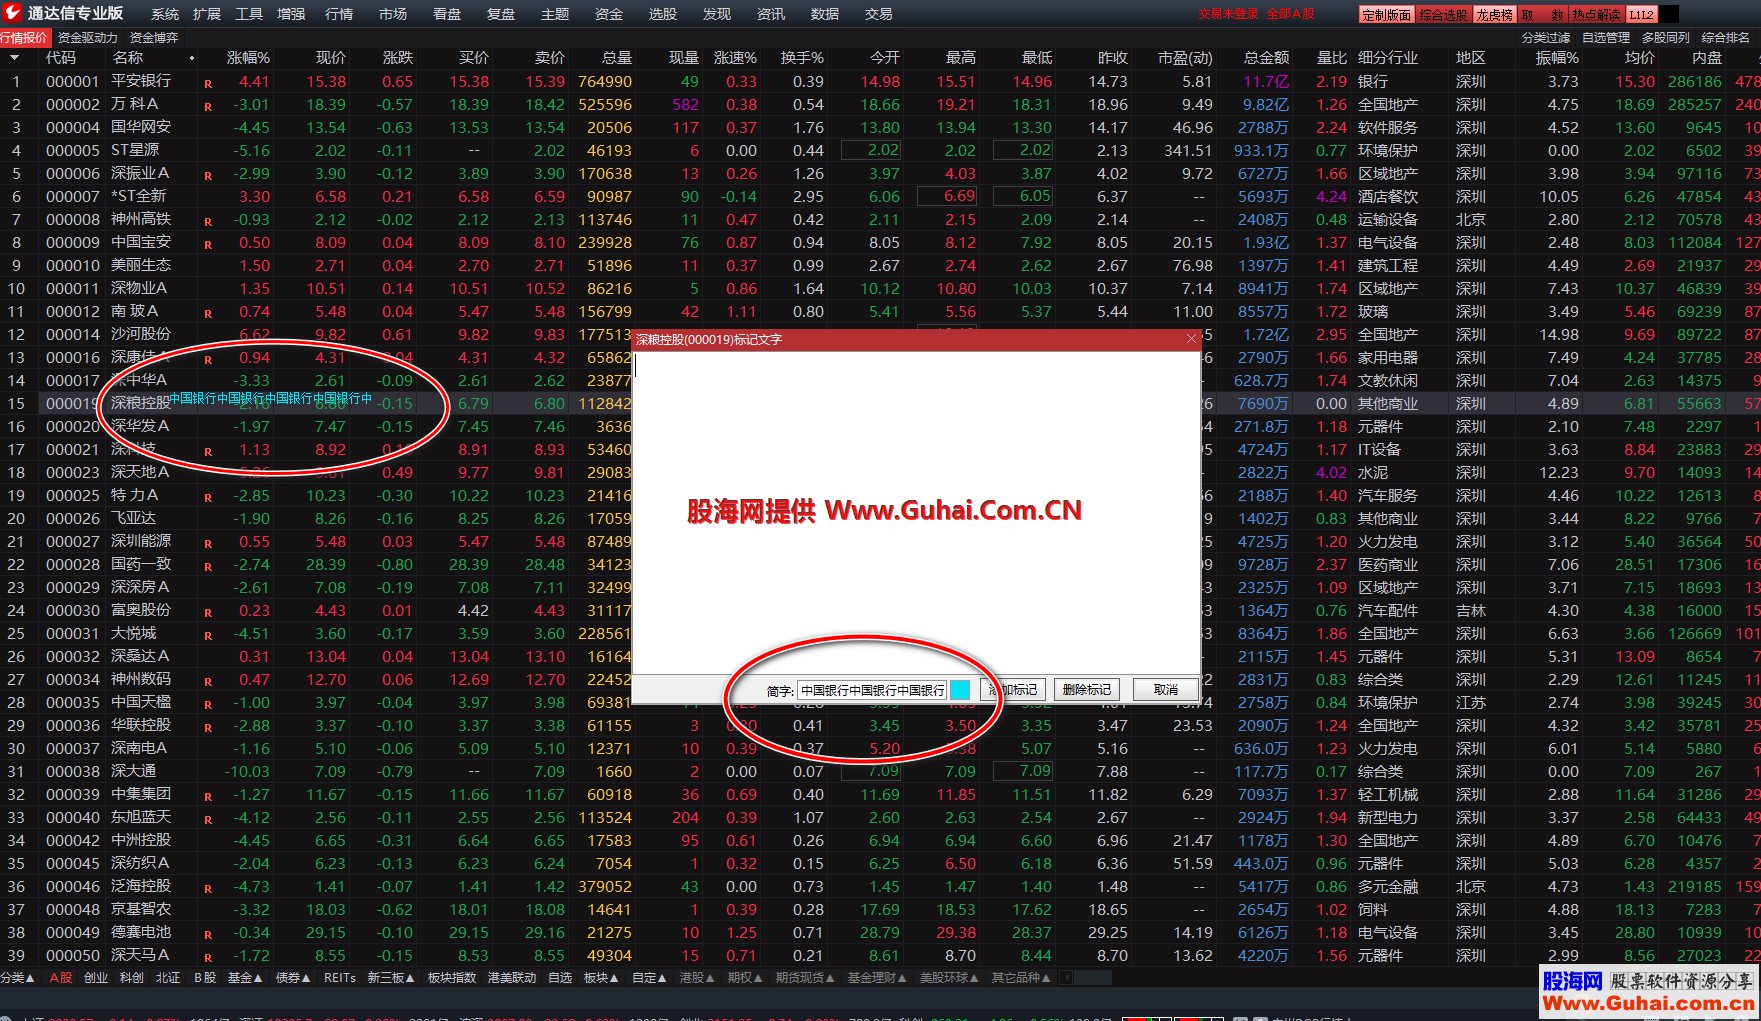Image resolution: width=1761 pixels, height=1021 pixels.
Task: Click the R marker icon beside 泛海控股
Action: tap(208, 889)
